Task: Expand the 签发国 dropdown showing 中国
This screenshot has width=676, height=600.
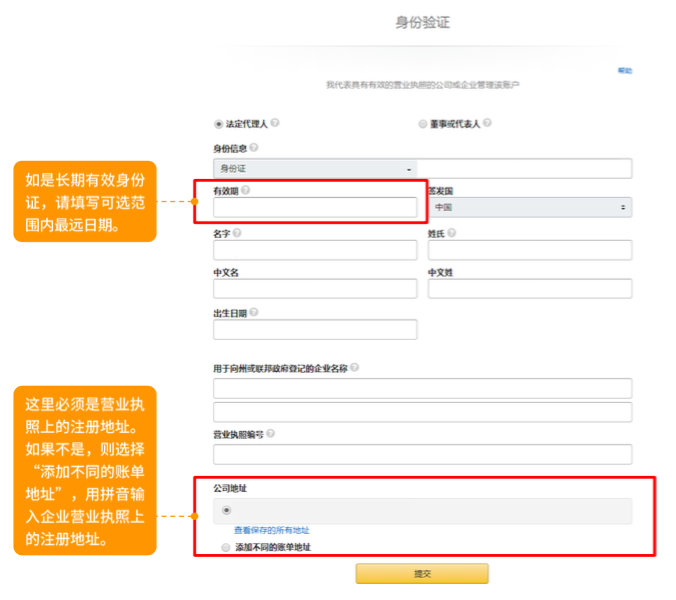Action: point(530,207)
